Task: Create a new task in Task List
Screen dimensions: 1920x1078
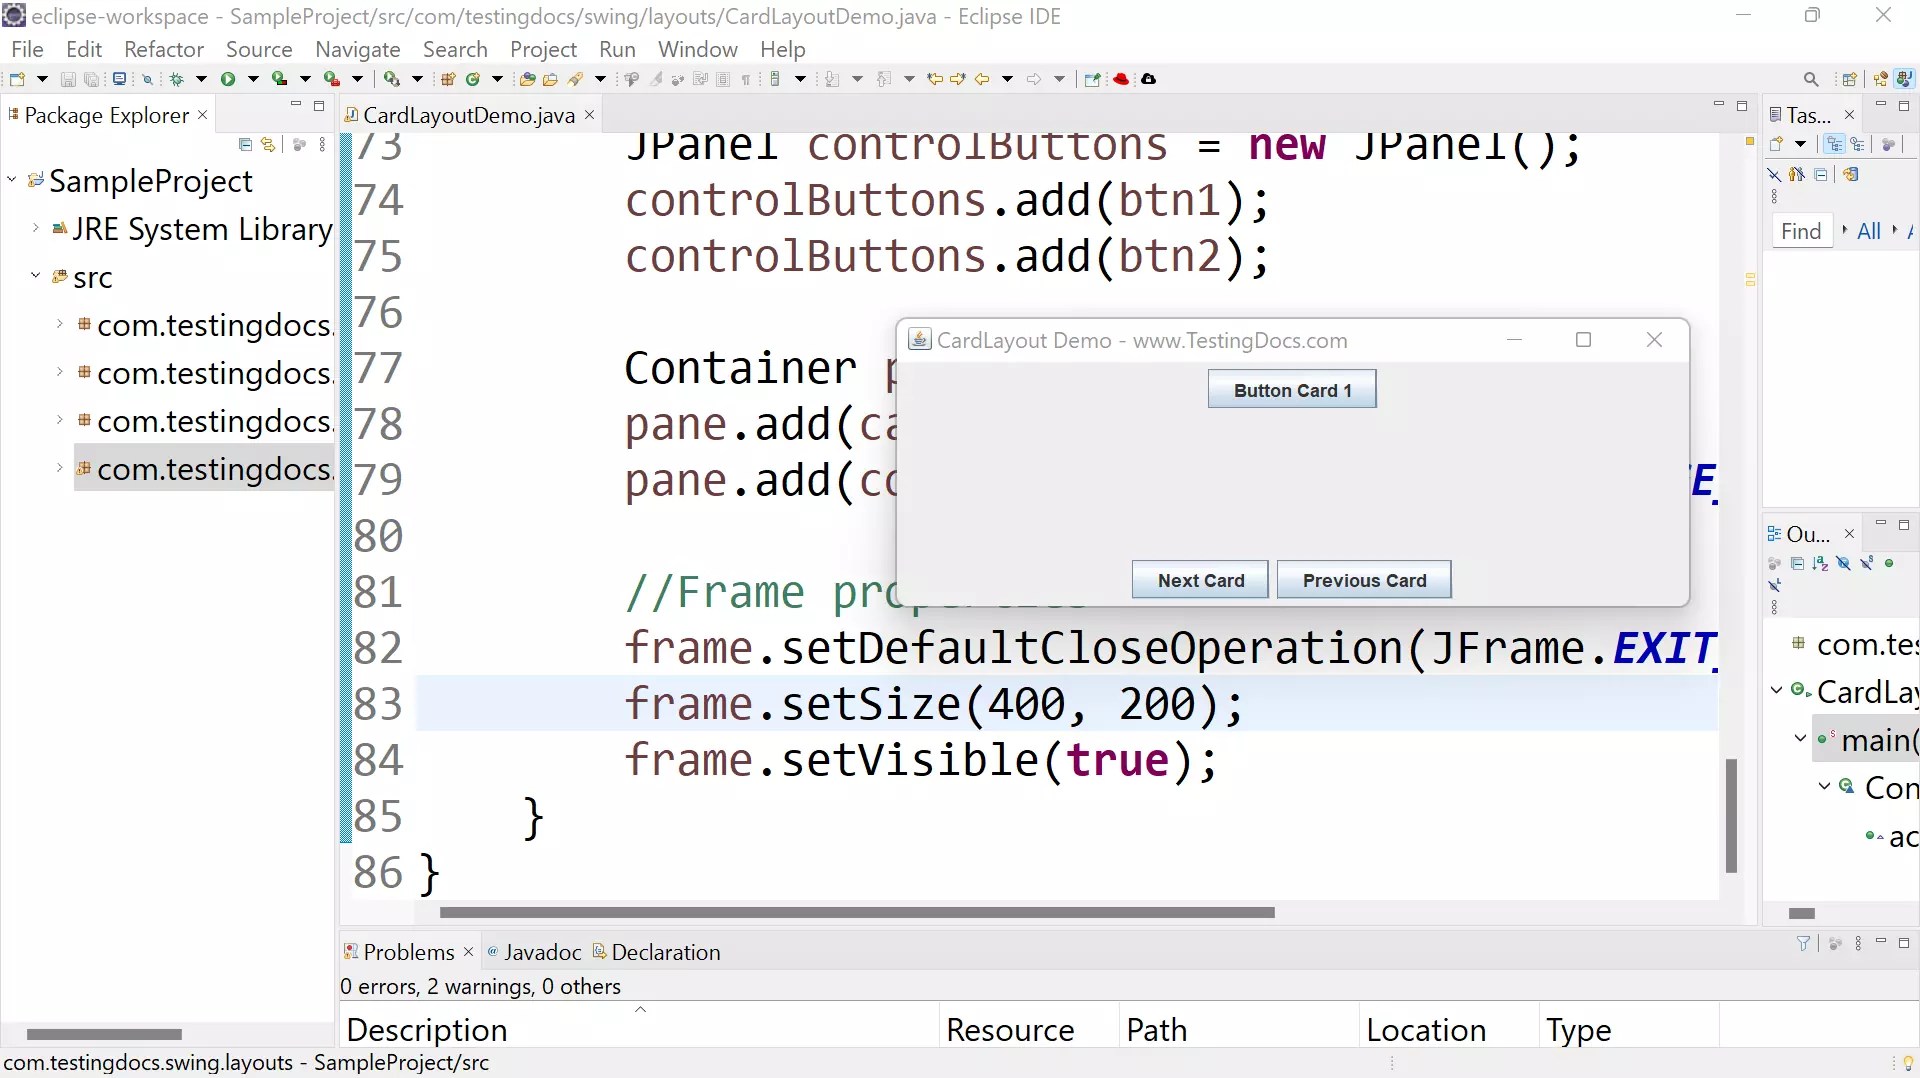Action: pyautogui.click(x=1775, y=144)
